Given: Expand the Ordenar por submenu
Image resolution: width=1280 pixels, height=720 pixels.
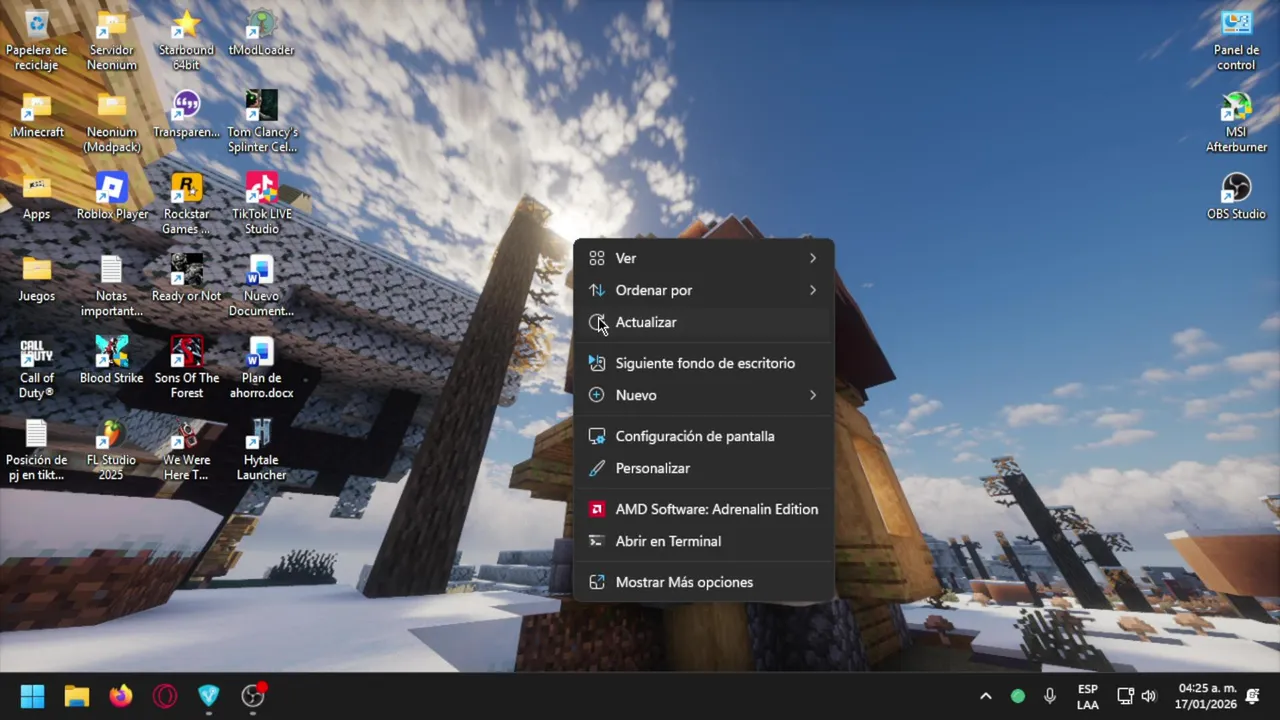Looking at the screenshot, I should click(x=703, y=290).
